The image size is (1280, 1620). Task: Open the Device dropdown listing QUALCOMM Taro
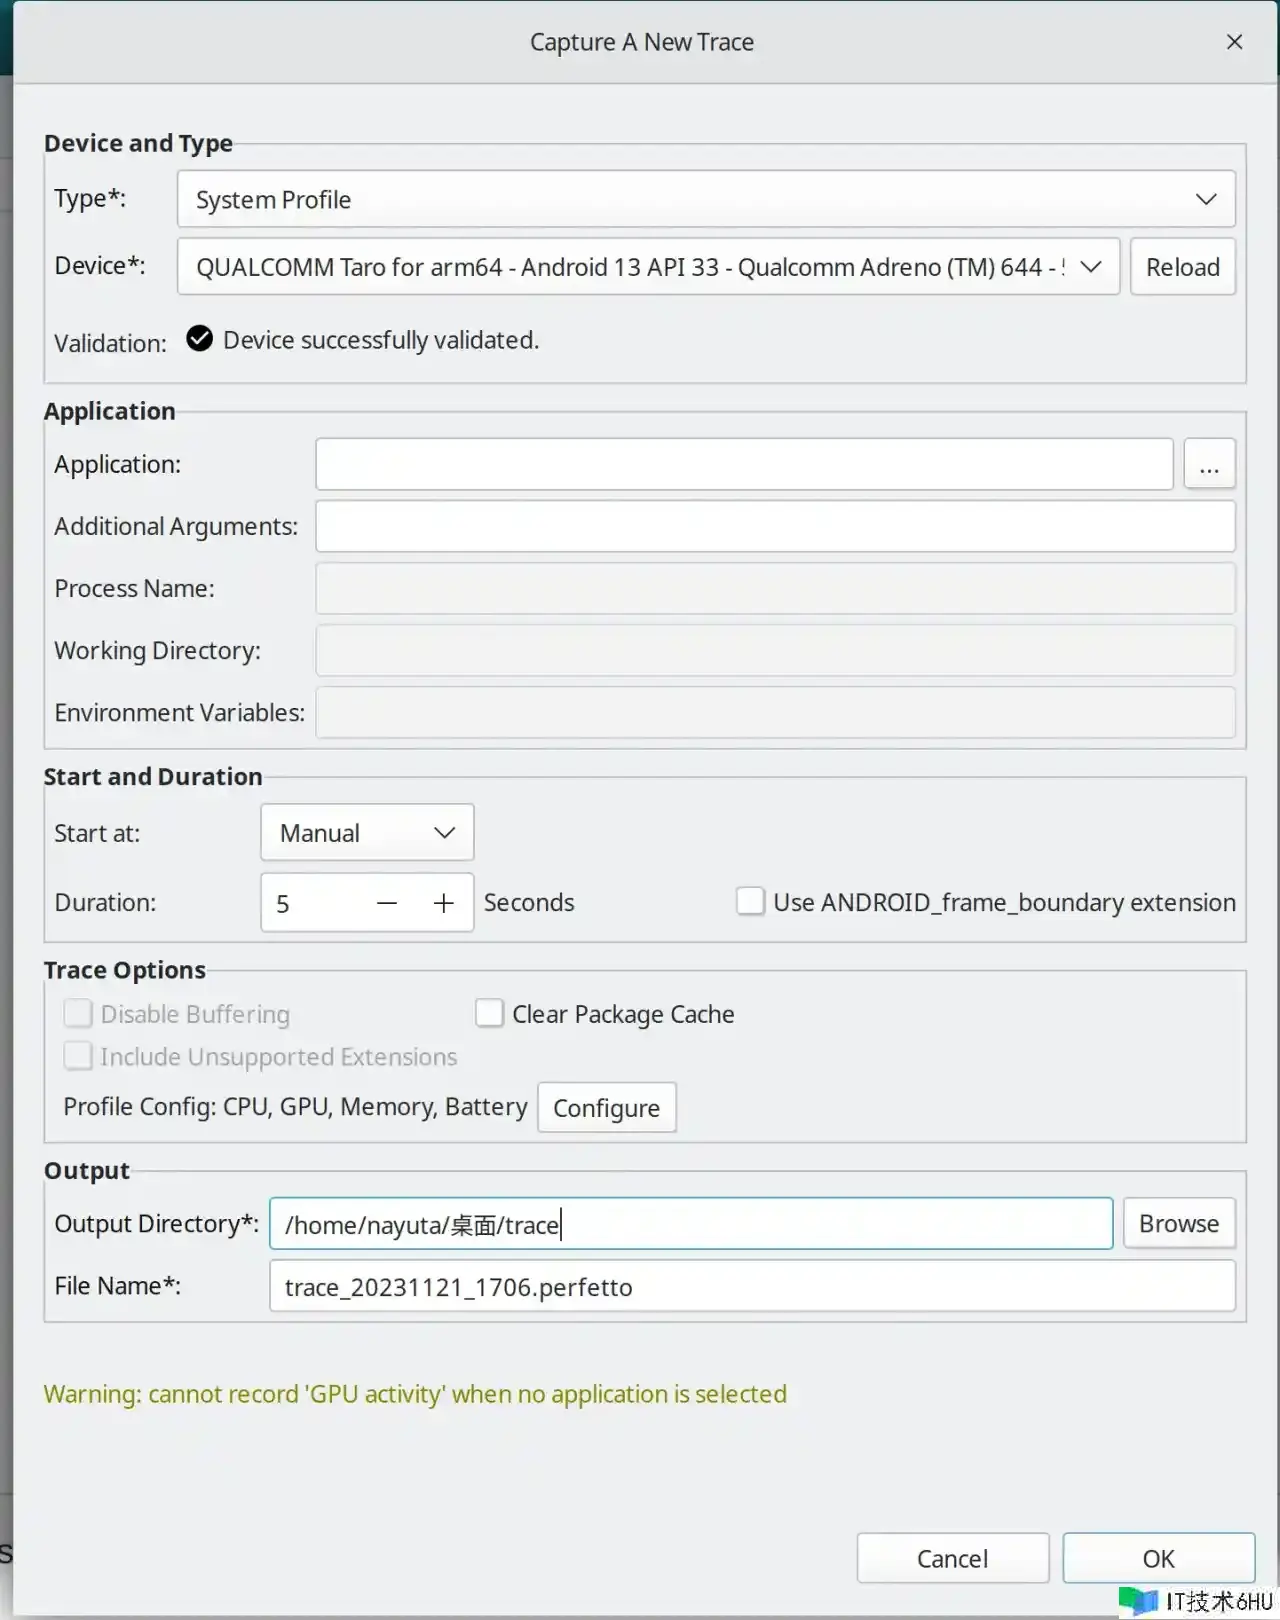tap(648, 267)
